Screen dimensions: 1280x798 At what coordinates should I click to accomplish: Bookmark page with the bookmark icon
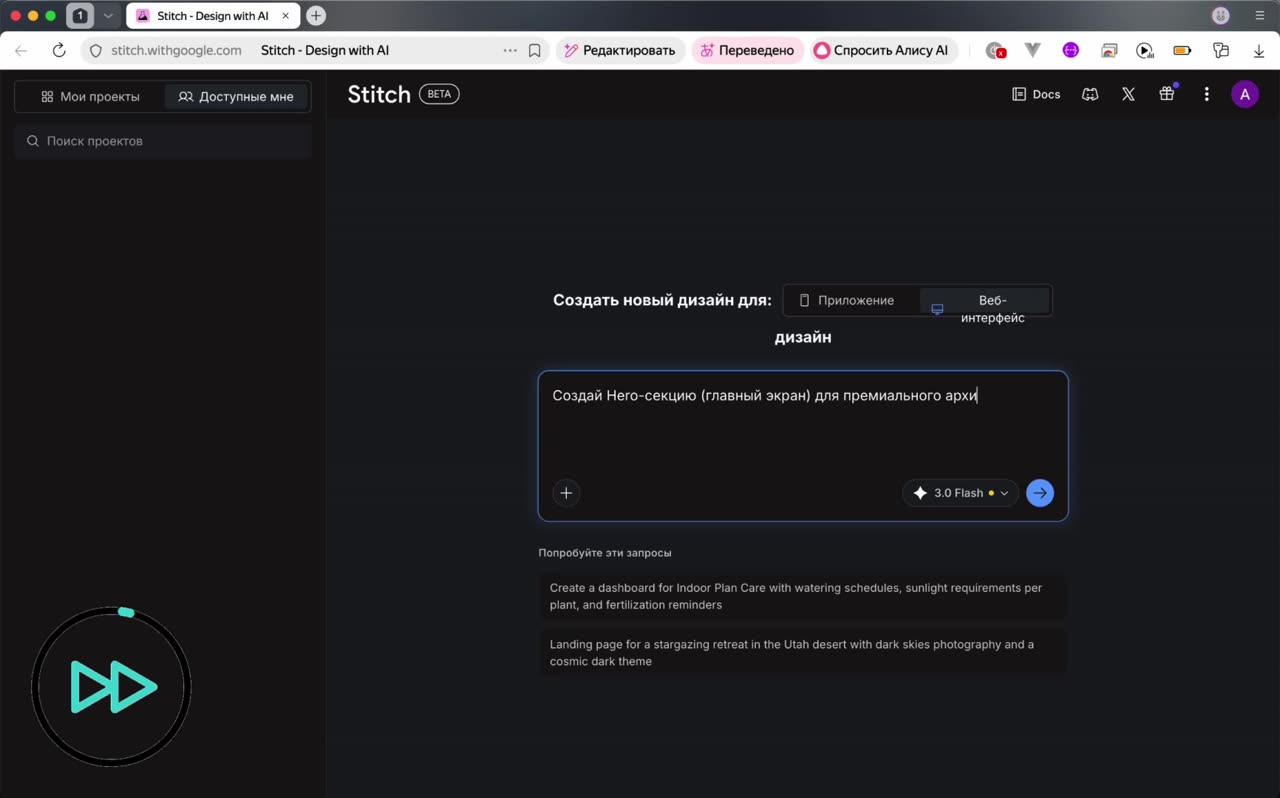pos(535,50)
